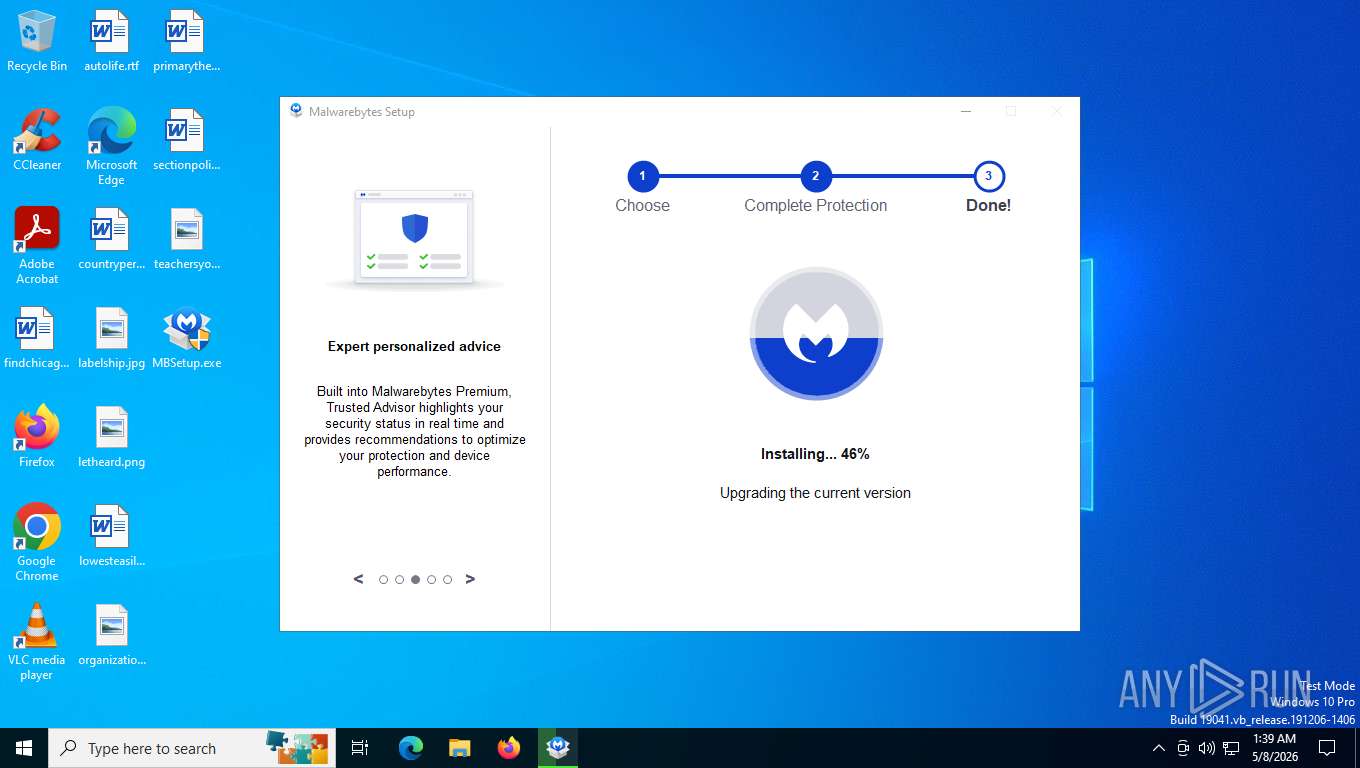
Task: Open the Meet Now camera tray icon
Action: point(1183,748)
